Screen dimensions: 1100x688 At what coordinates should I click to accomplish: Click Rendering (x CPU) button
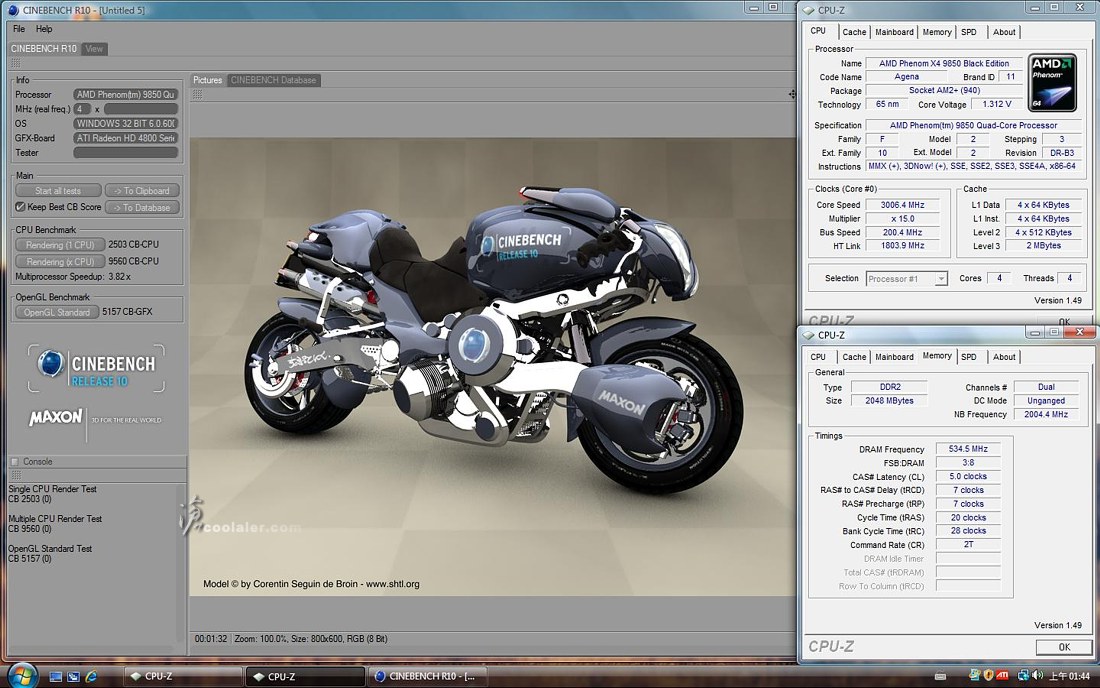pos(60,262)
